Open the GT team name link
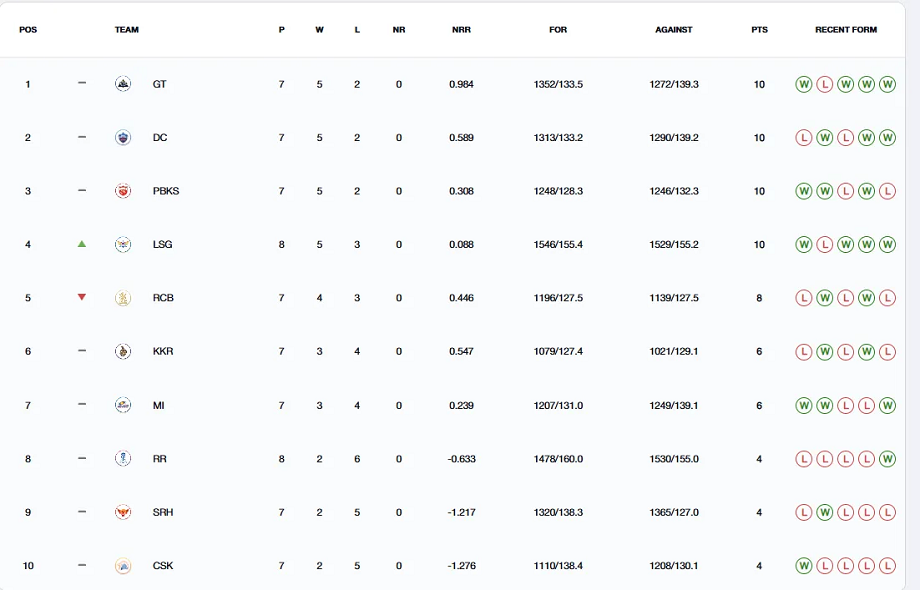Screen dimensions: 920x590 [x=160, y=85]
